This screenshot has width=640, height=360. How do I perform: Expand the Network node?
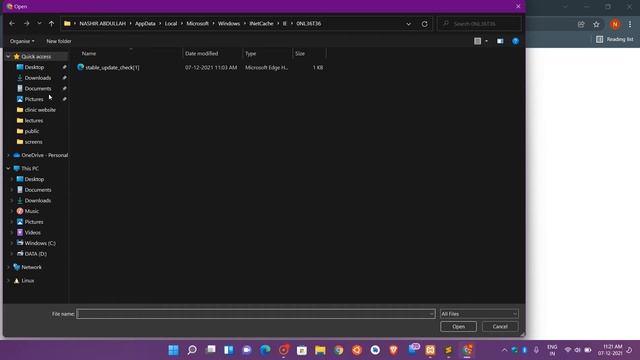pyautogui.click(x=8, y=267)
